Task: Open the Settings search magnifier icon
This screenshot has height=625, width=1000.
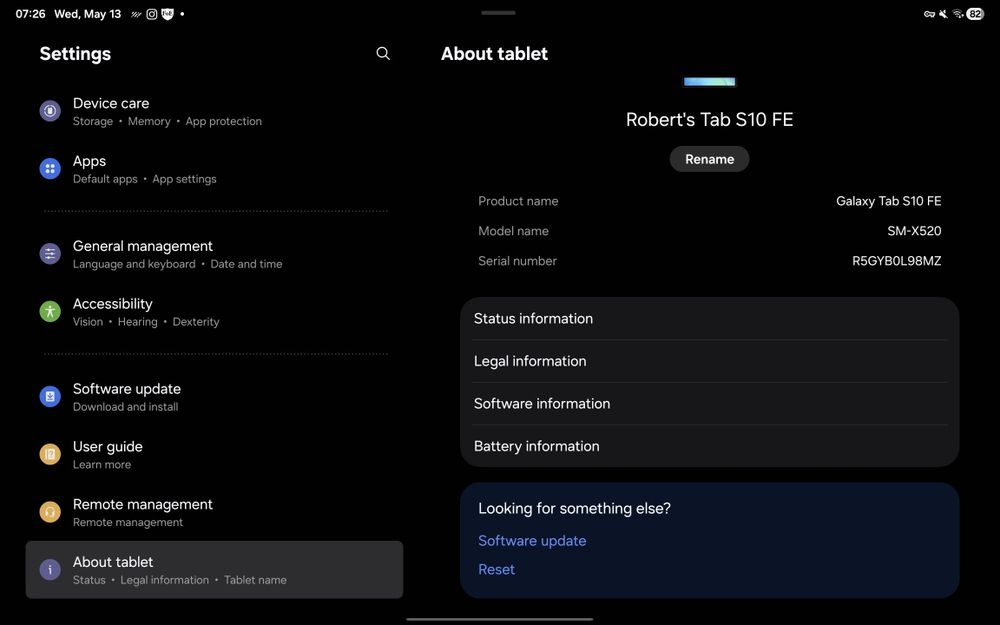Action: (383, 54)
